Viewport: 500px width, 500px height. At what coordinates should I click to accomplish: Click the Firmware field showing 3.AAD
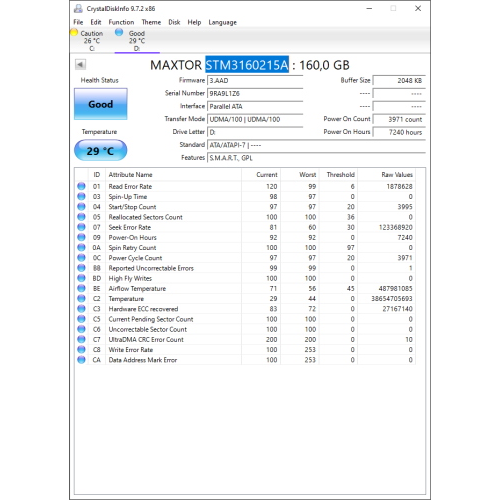pos(255,81)
